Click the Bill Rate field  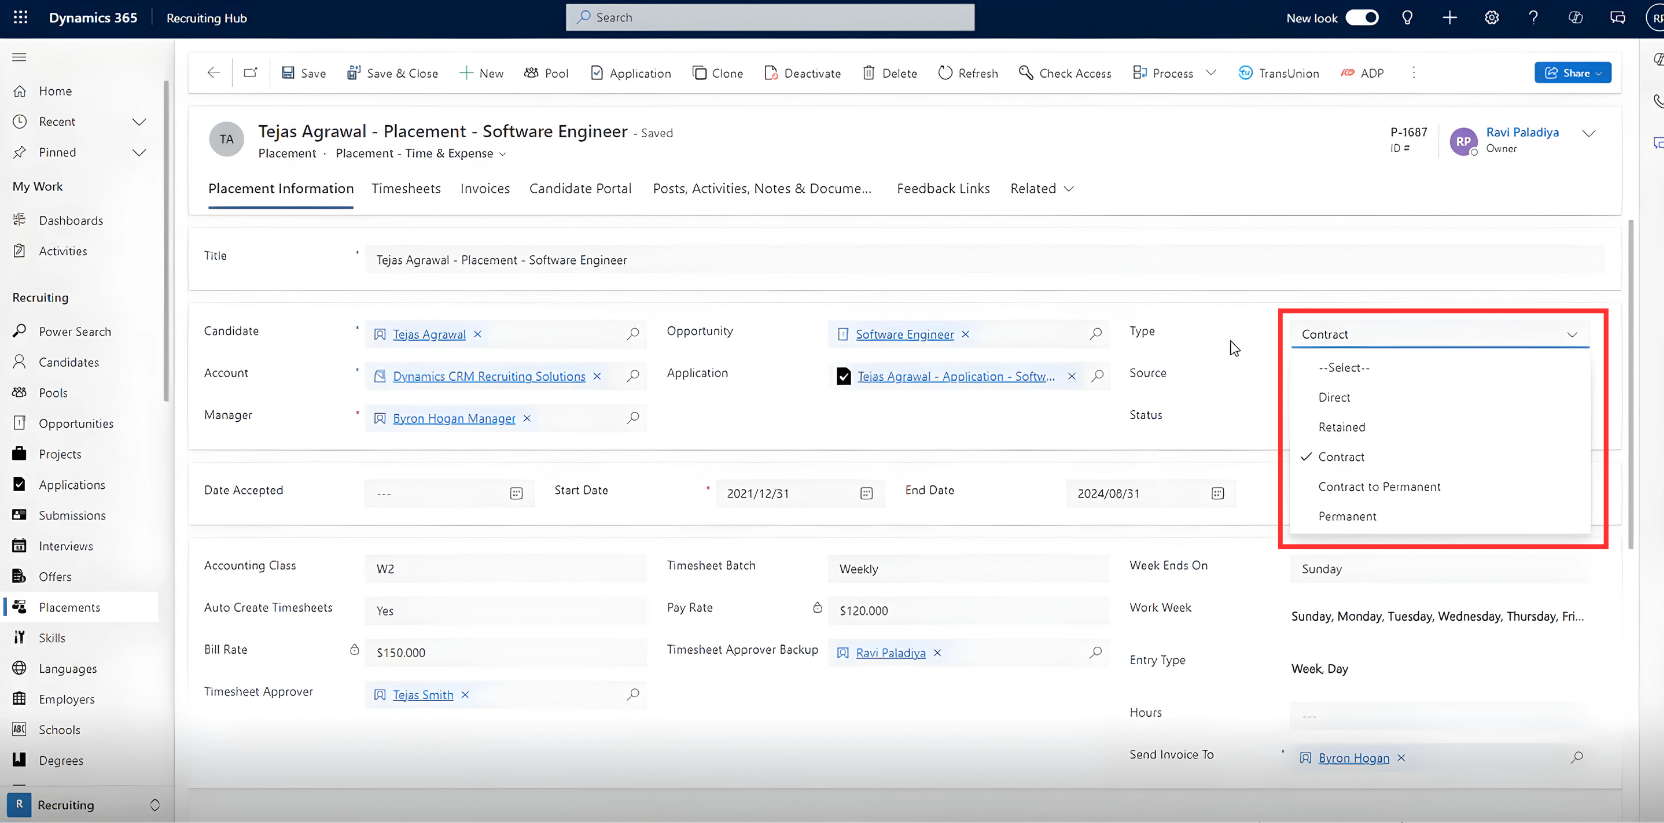pos(506,653)
